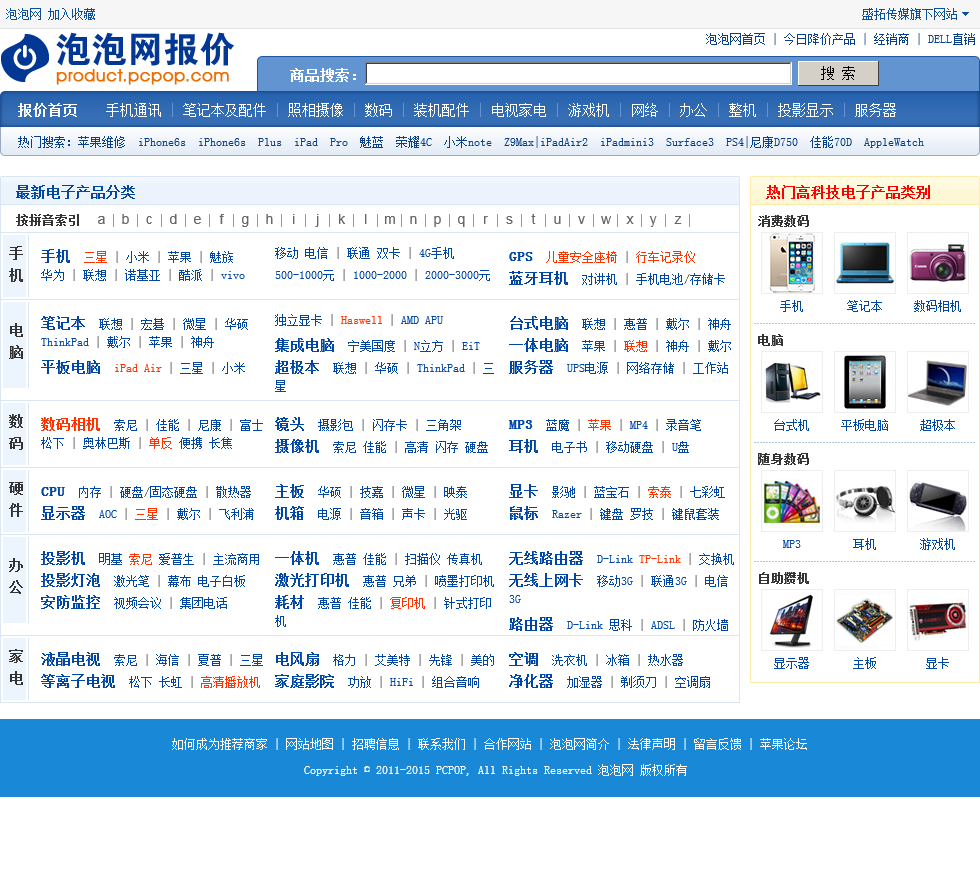The width and height of the screenshot is (980, 891).
Task: Open 净化器 category link
Action: click(531, 681)
